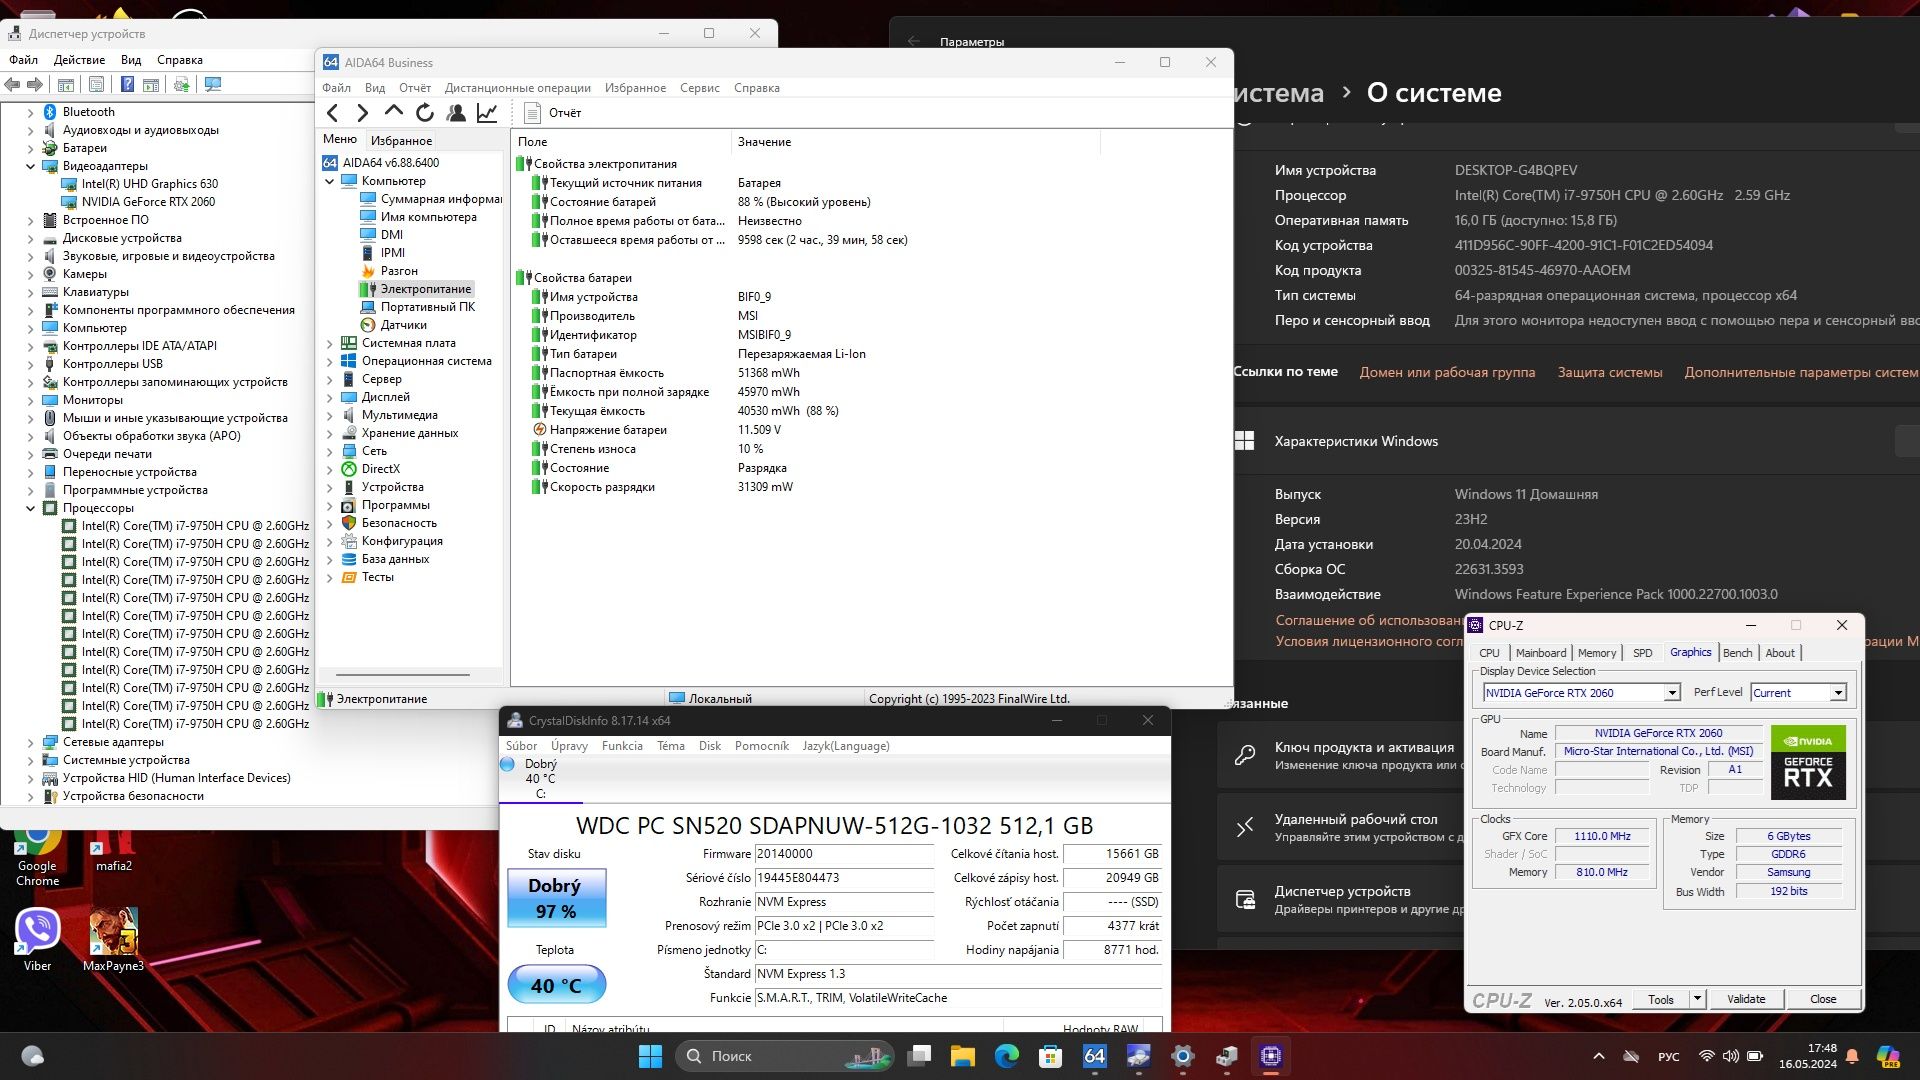1920x1080 pixels.
Task: Open Домен или рабочая группа link
Action: pyautogui.click(x=1447, y=372)
